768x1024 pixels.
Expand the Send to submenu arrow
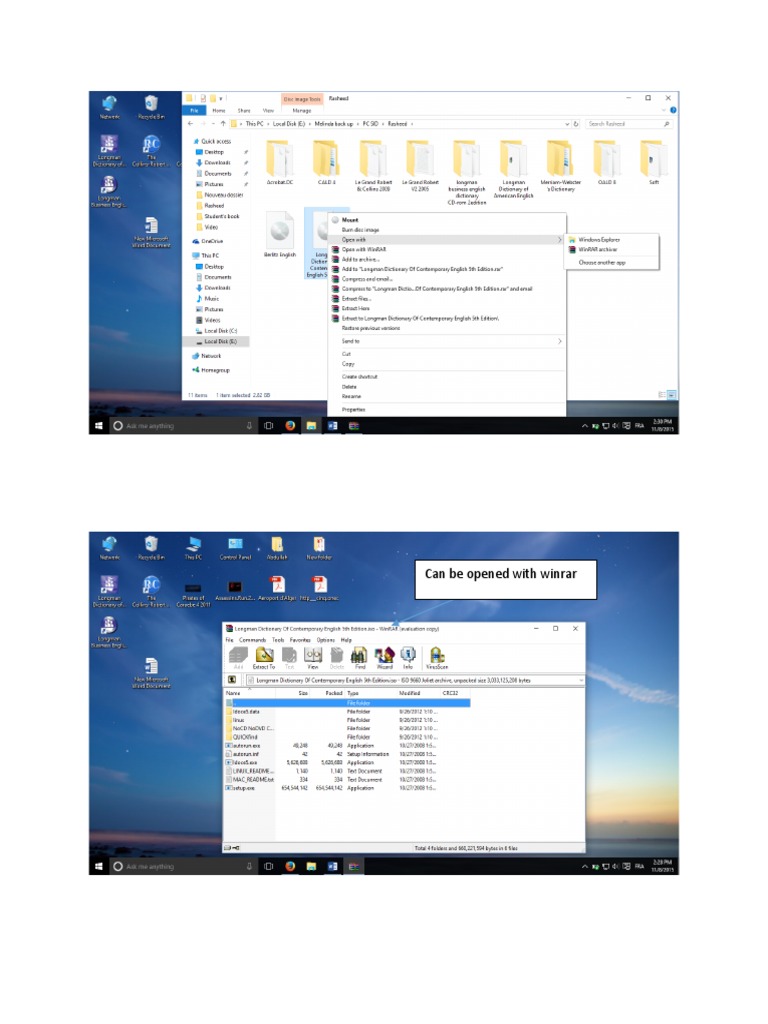pos(560,341)
